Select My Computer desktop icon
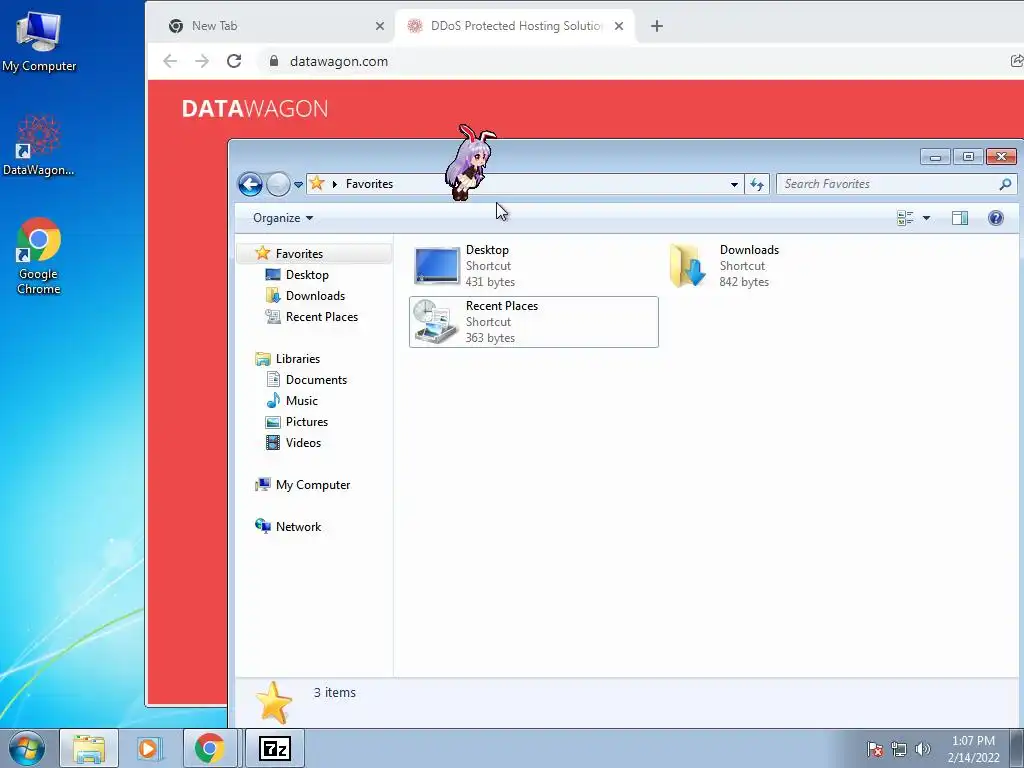The width and height of the screenshot is (1024, 768). [39, 40]
